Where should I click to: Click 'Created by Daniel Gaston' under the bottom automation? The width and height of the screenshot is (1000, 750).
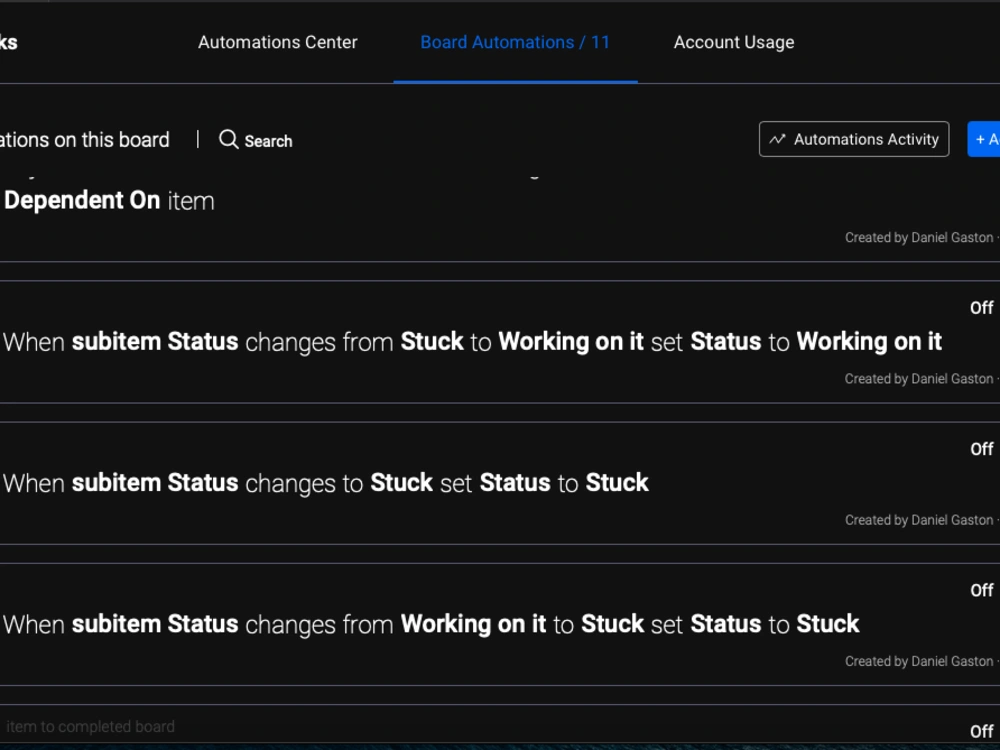click(919, 660)
